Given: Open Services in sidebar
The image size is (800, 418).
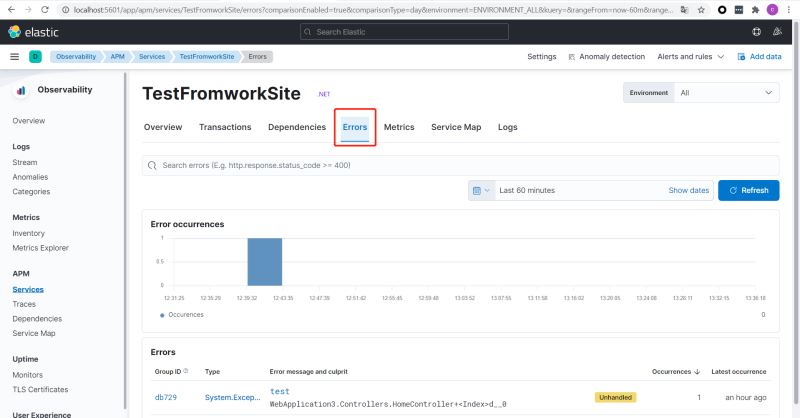Looking at the screenshot, I should tap(28, 289).
